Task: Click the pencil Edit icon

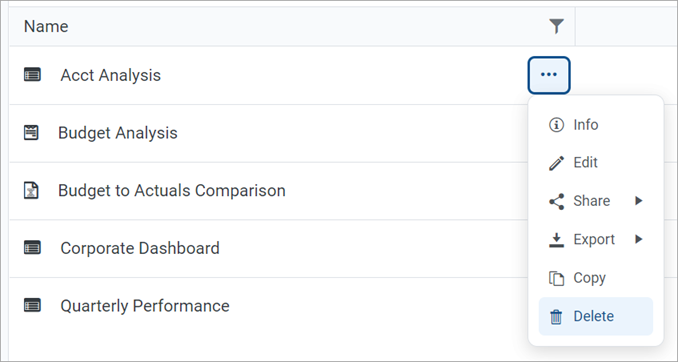Action: coord(556,163)
